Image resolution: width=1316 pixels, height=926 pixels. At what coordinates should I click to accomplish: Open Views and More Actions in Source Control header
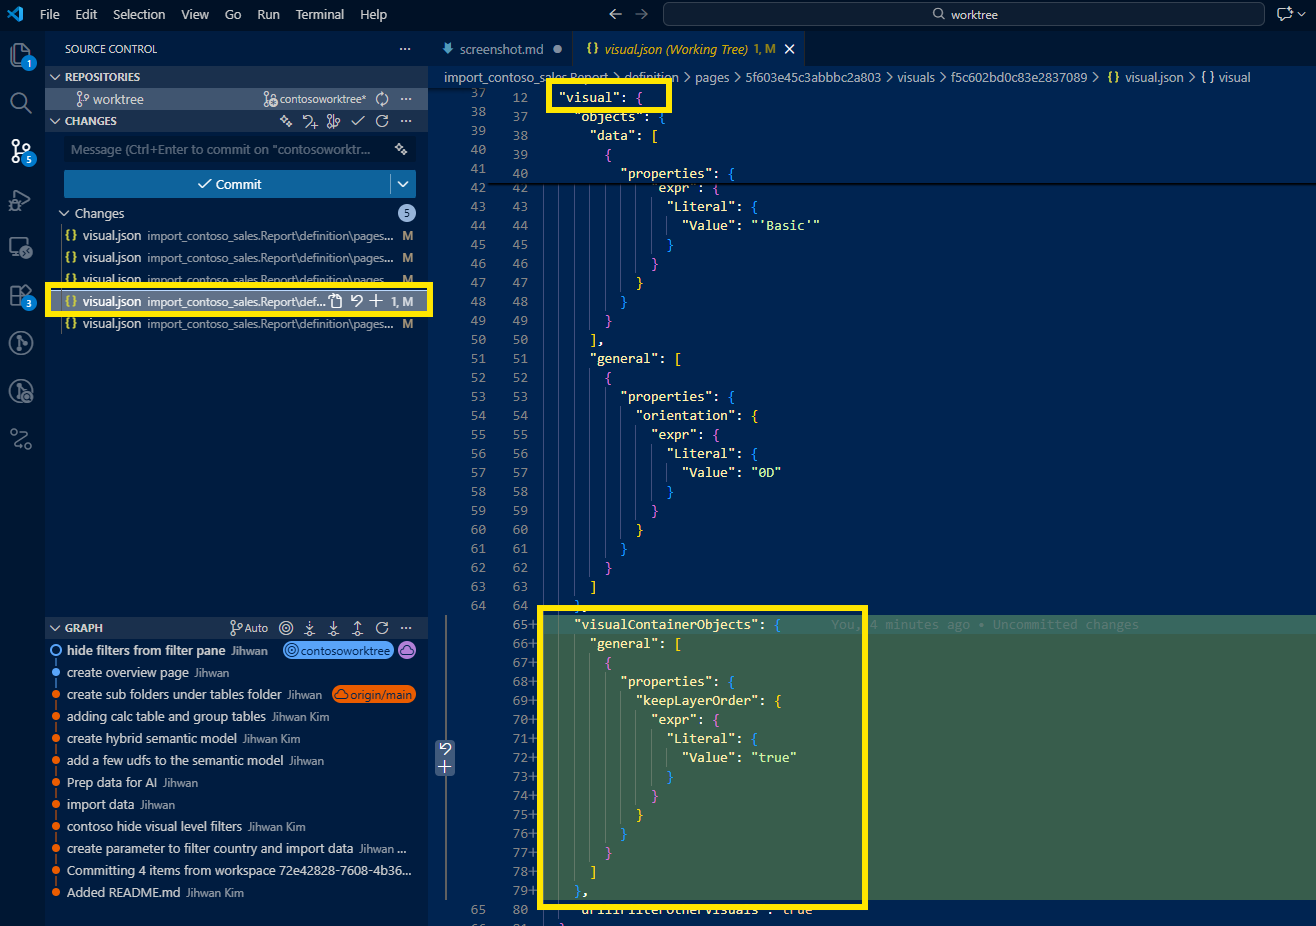point(405,49)
